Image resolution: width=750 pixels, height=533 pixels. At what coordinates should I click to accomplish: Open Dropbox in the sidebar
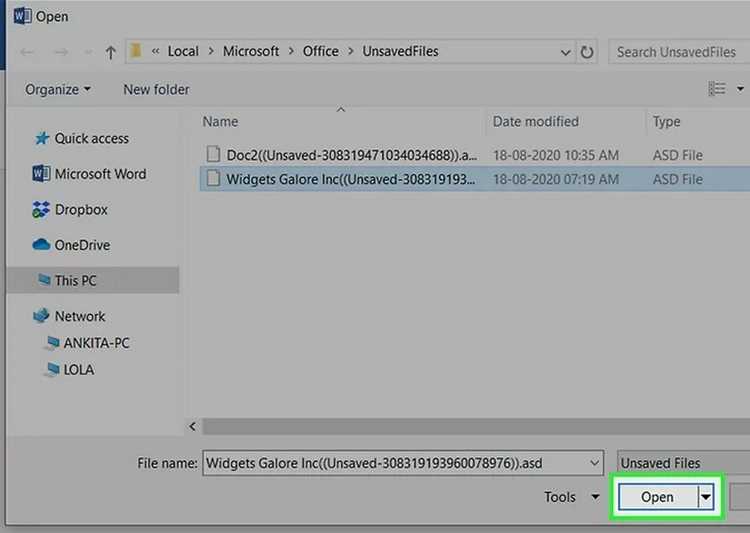[81, 210]
